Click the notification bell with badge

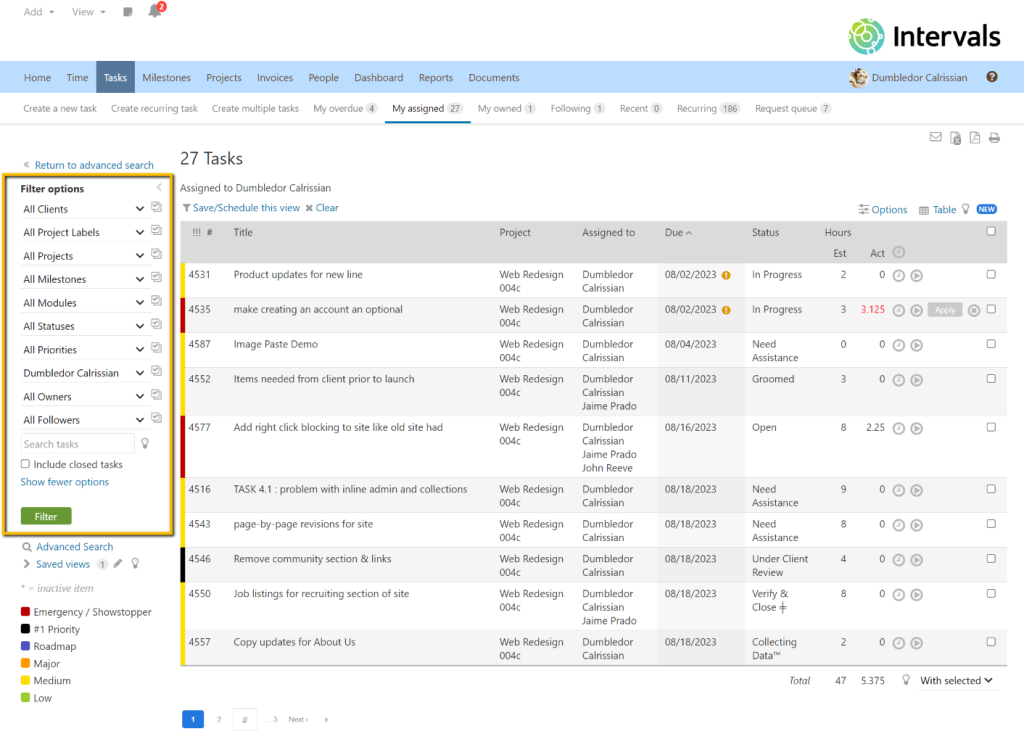(x=154, y=10)
